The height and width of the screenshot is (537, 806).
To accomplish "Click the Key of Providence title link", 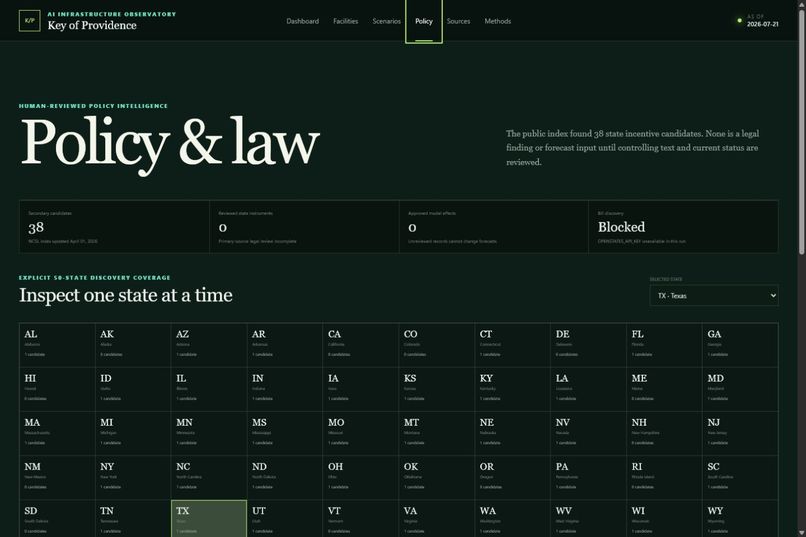I will point(92,25).
